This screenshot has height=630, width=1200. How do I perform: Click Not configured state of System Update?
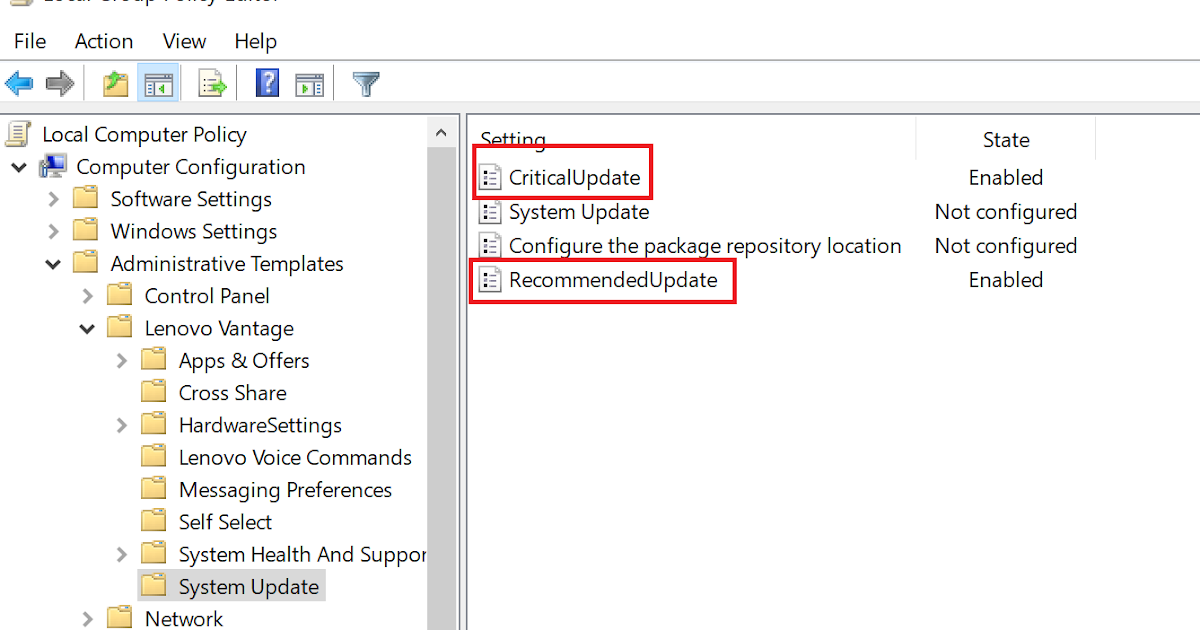[1006, 212]
